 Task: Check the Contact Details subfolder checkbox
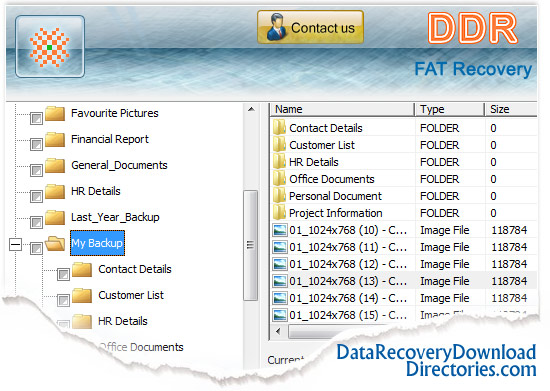tap(63, 274)
